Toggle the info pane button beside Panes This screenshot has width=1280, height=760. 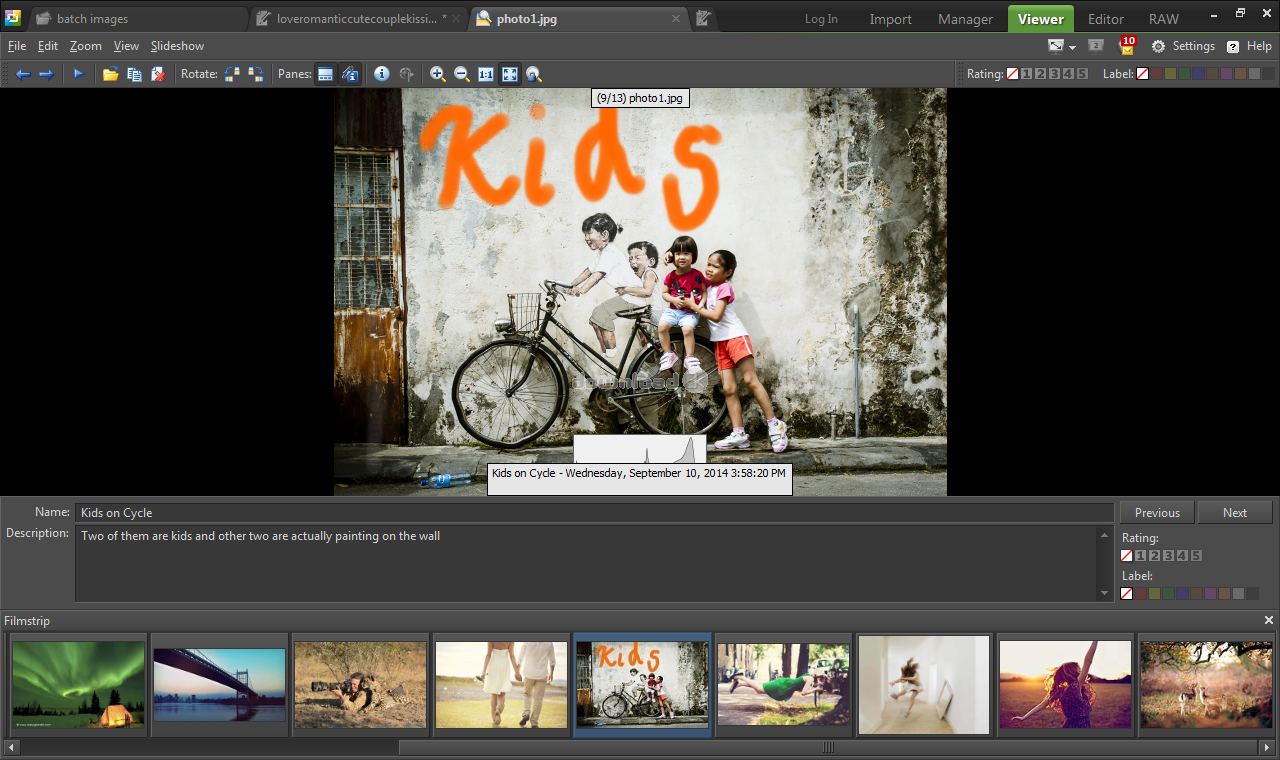350,74
